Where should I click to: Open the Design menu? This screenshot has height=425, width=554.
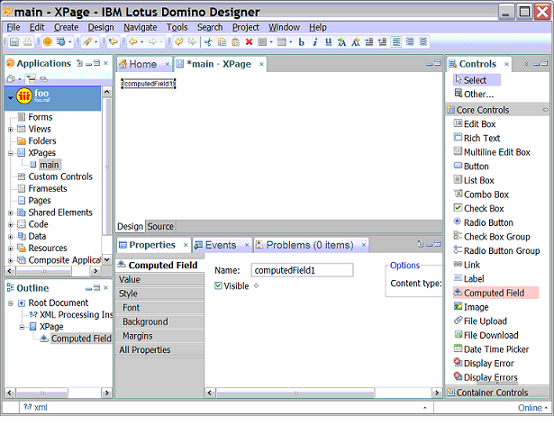pos(101,27)
